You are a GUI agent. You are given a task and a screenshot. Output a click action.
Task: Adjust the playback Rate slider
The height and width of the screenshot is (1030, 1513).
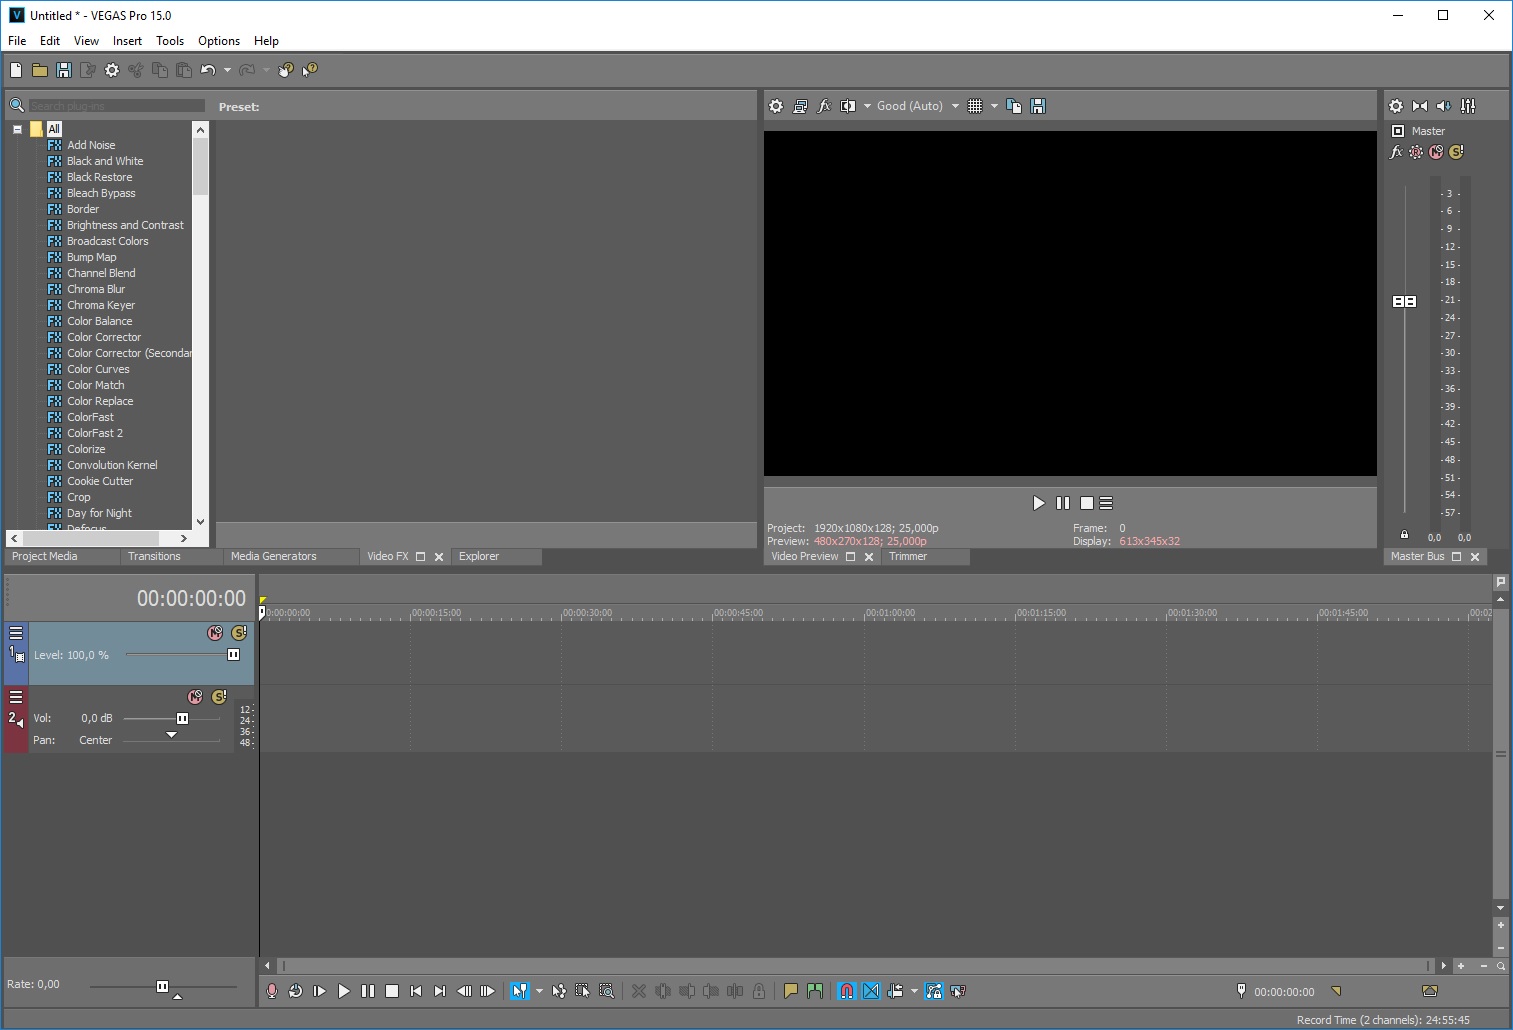[162, 986]
